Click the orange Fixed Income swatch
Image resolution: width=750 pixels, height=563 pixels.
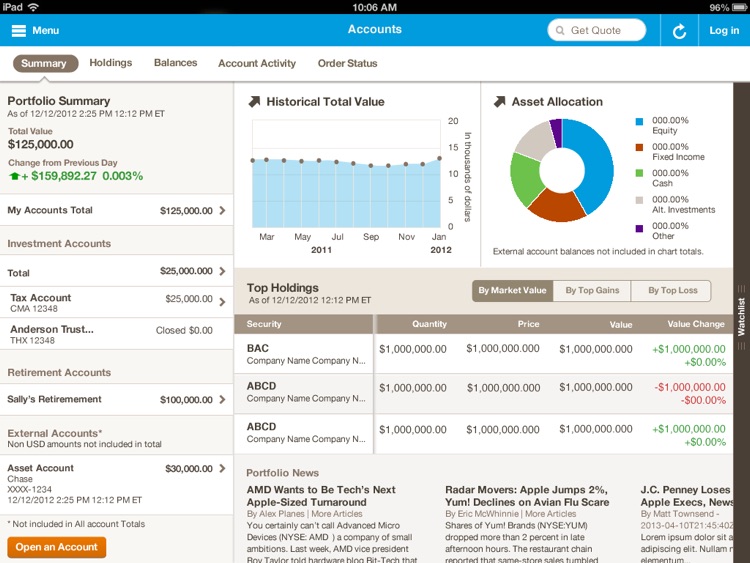click(639, 147)
